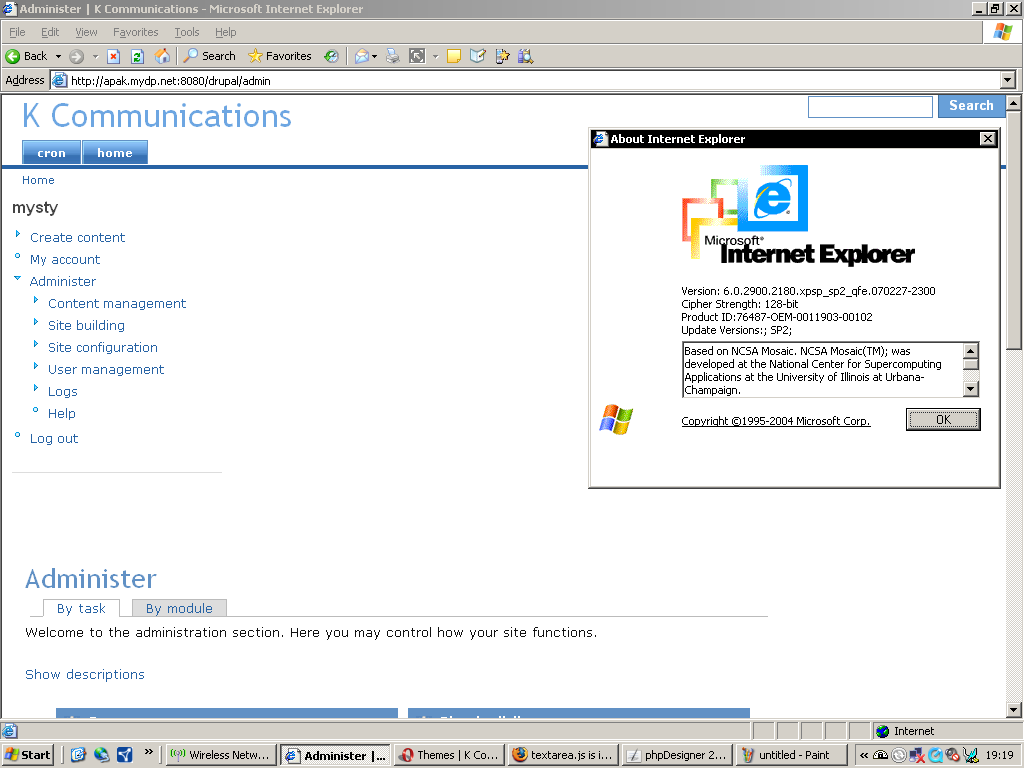Click OK in About Internet Explorer dialog
This screenshot has width=1024, height=768.
coord(943,420)
